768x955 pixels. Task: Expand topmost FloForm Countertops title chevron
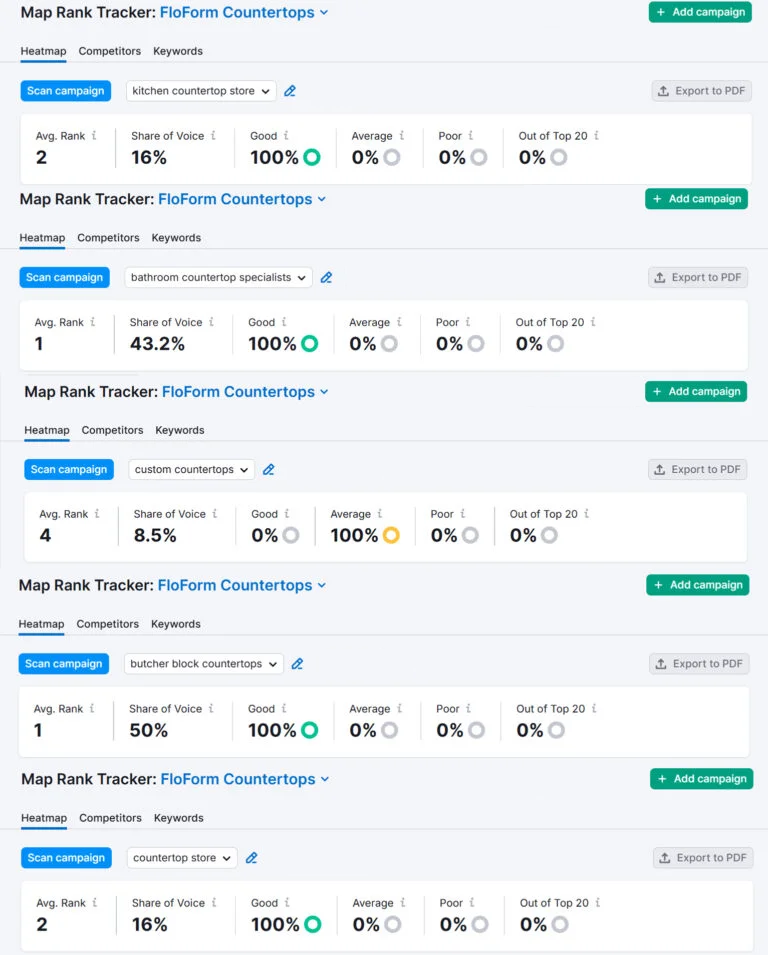(323, 13)
